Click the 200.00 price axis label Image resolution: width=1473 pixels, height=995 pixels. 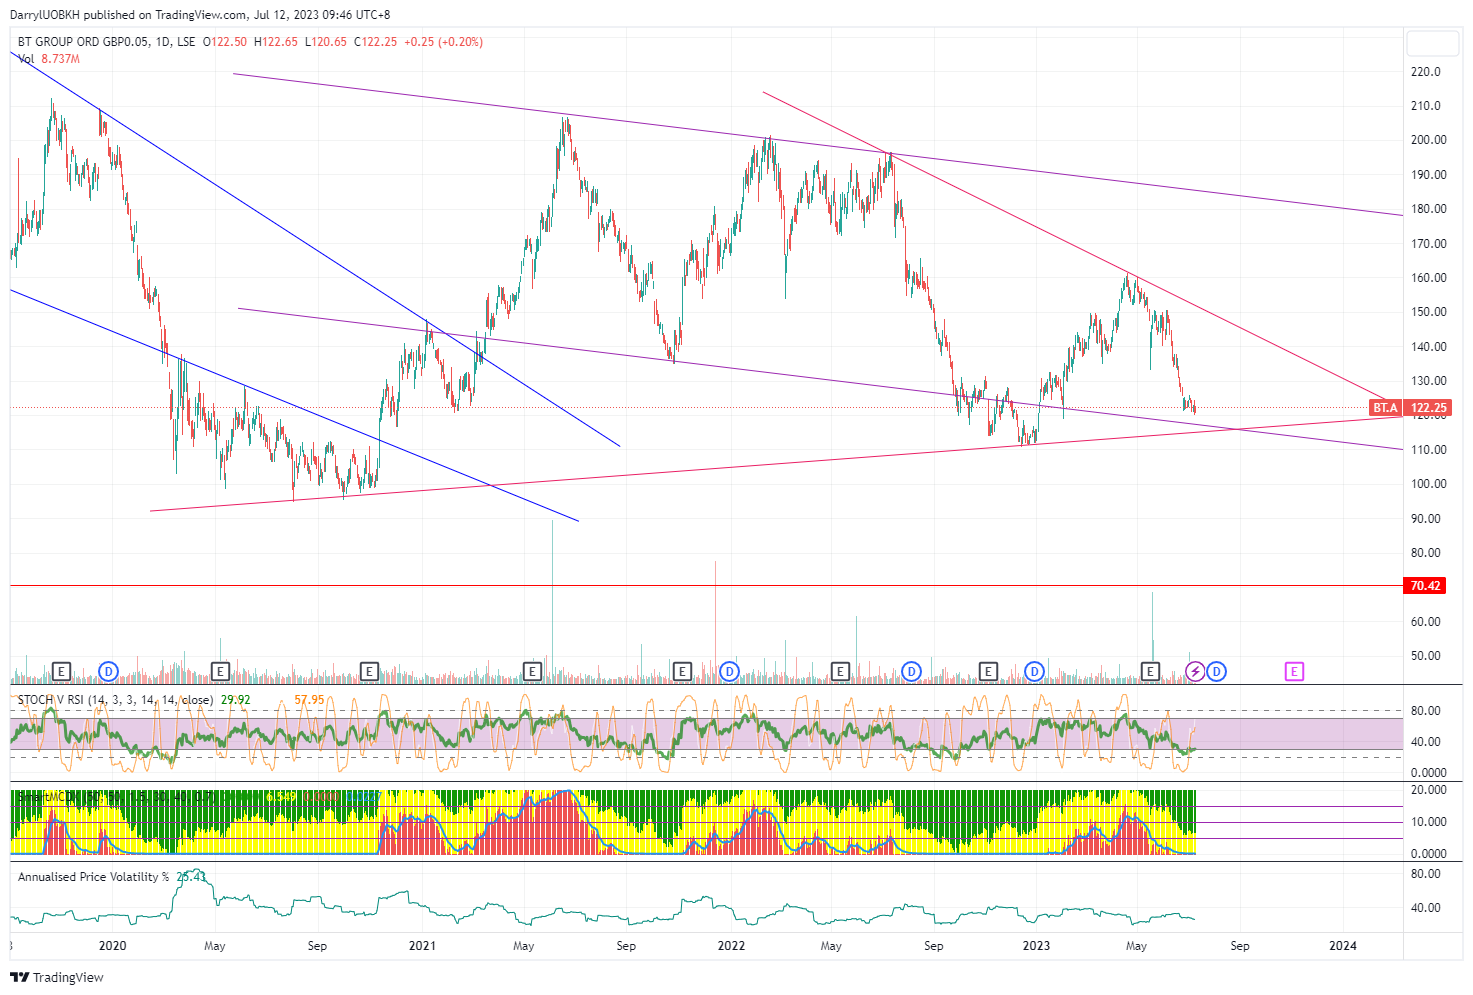point(1428,140)
